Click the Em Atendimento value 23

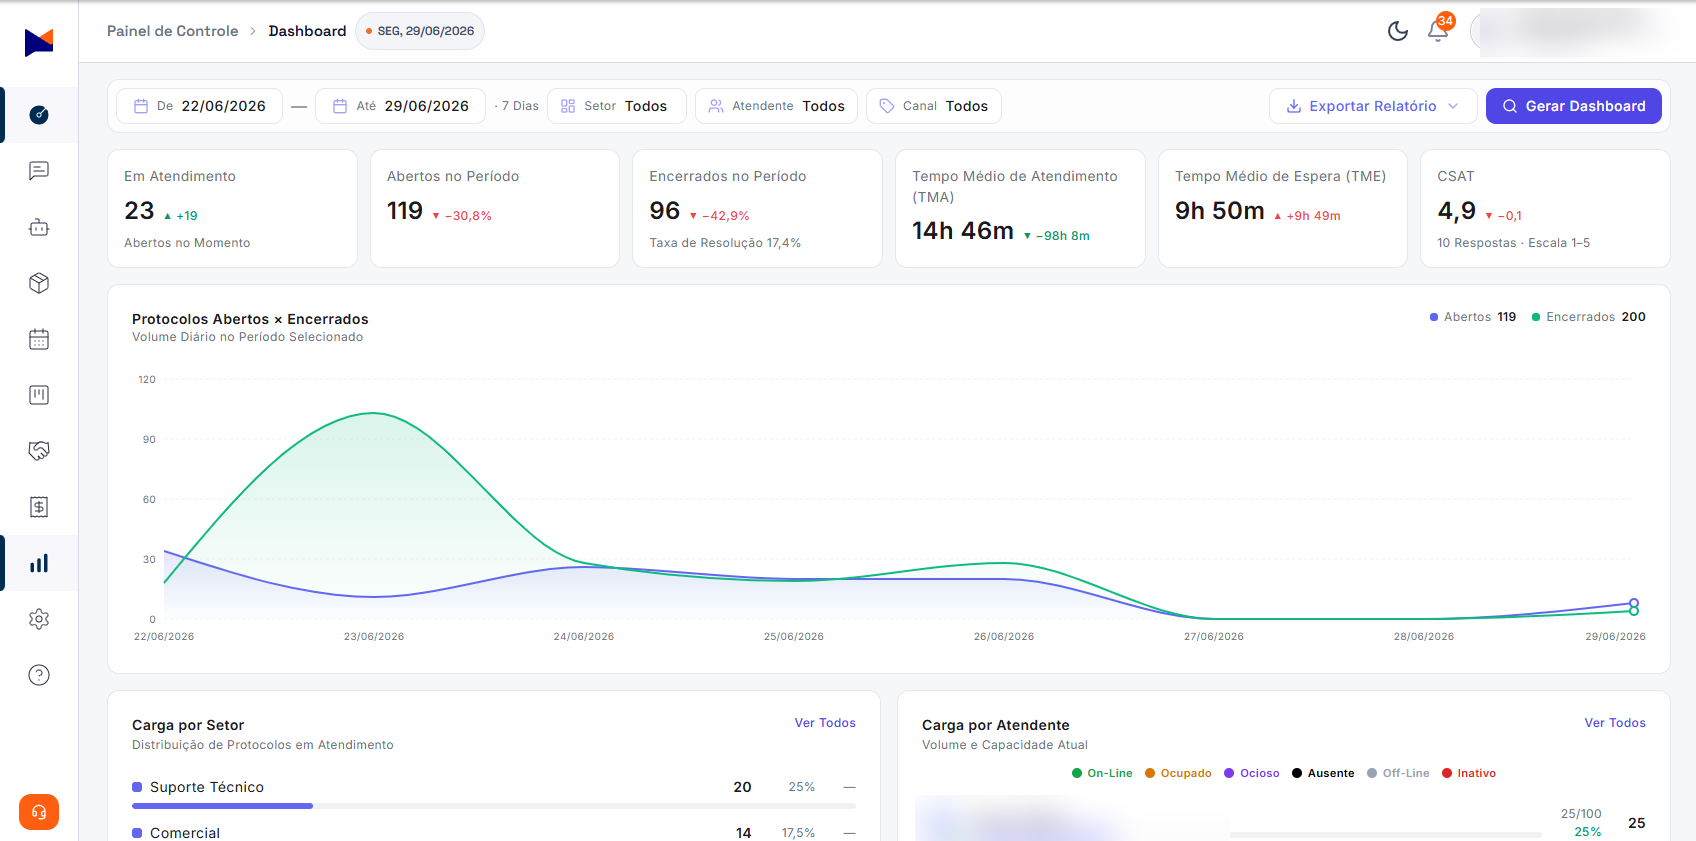tap(139, 211)
